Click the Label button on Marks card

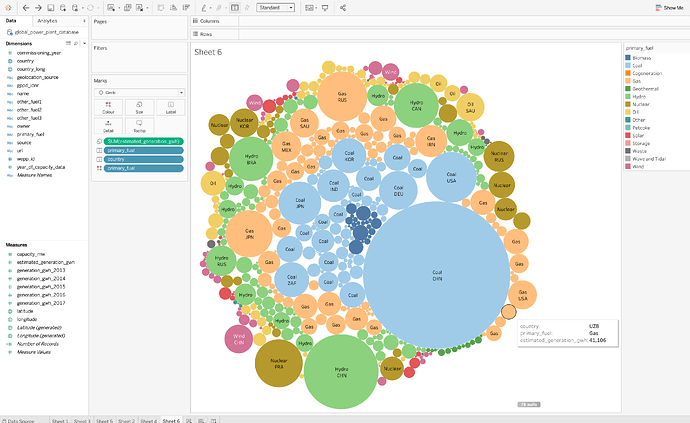pos(171,107)
